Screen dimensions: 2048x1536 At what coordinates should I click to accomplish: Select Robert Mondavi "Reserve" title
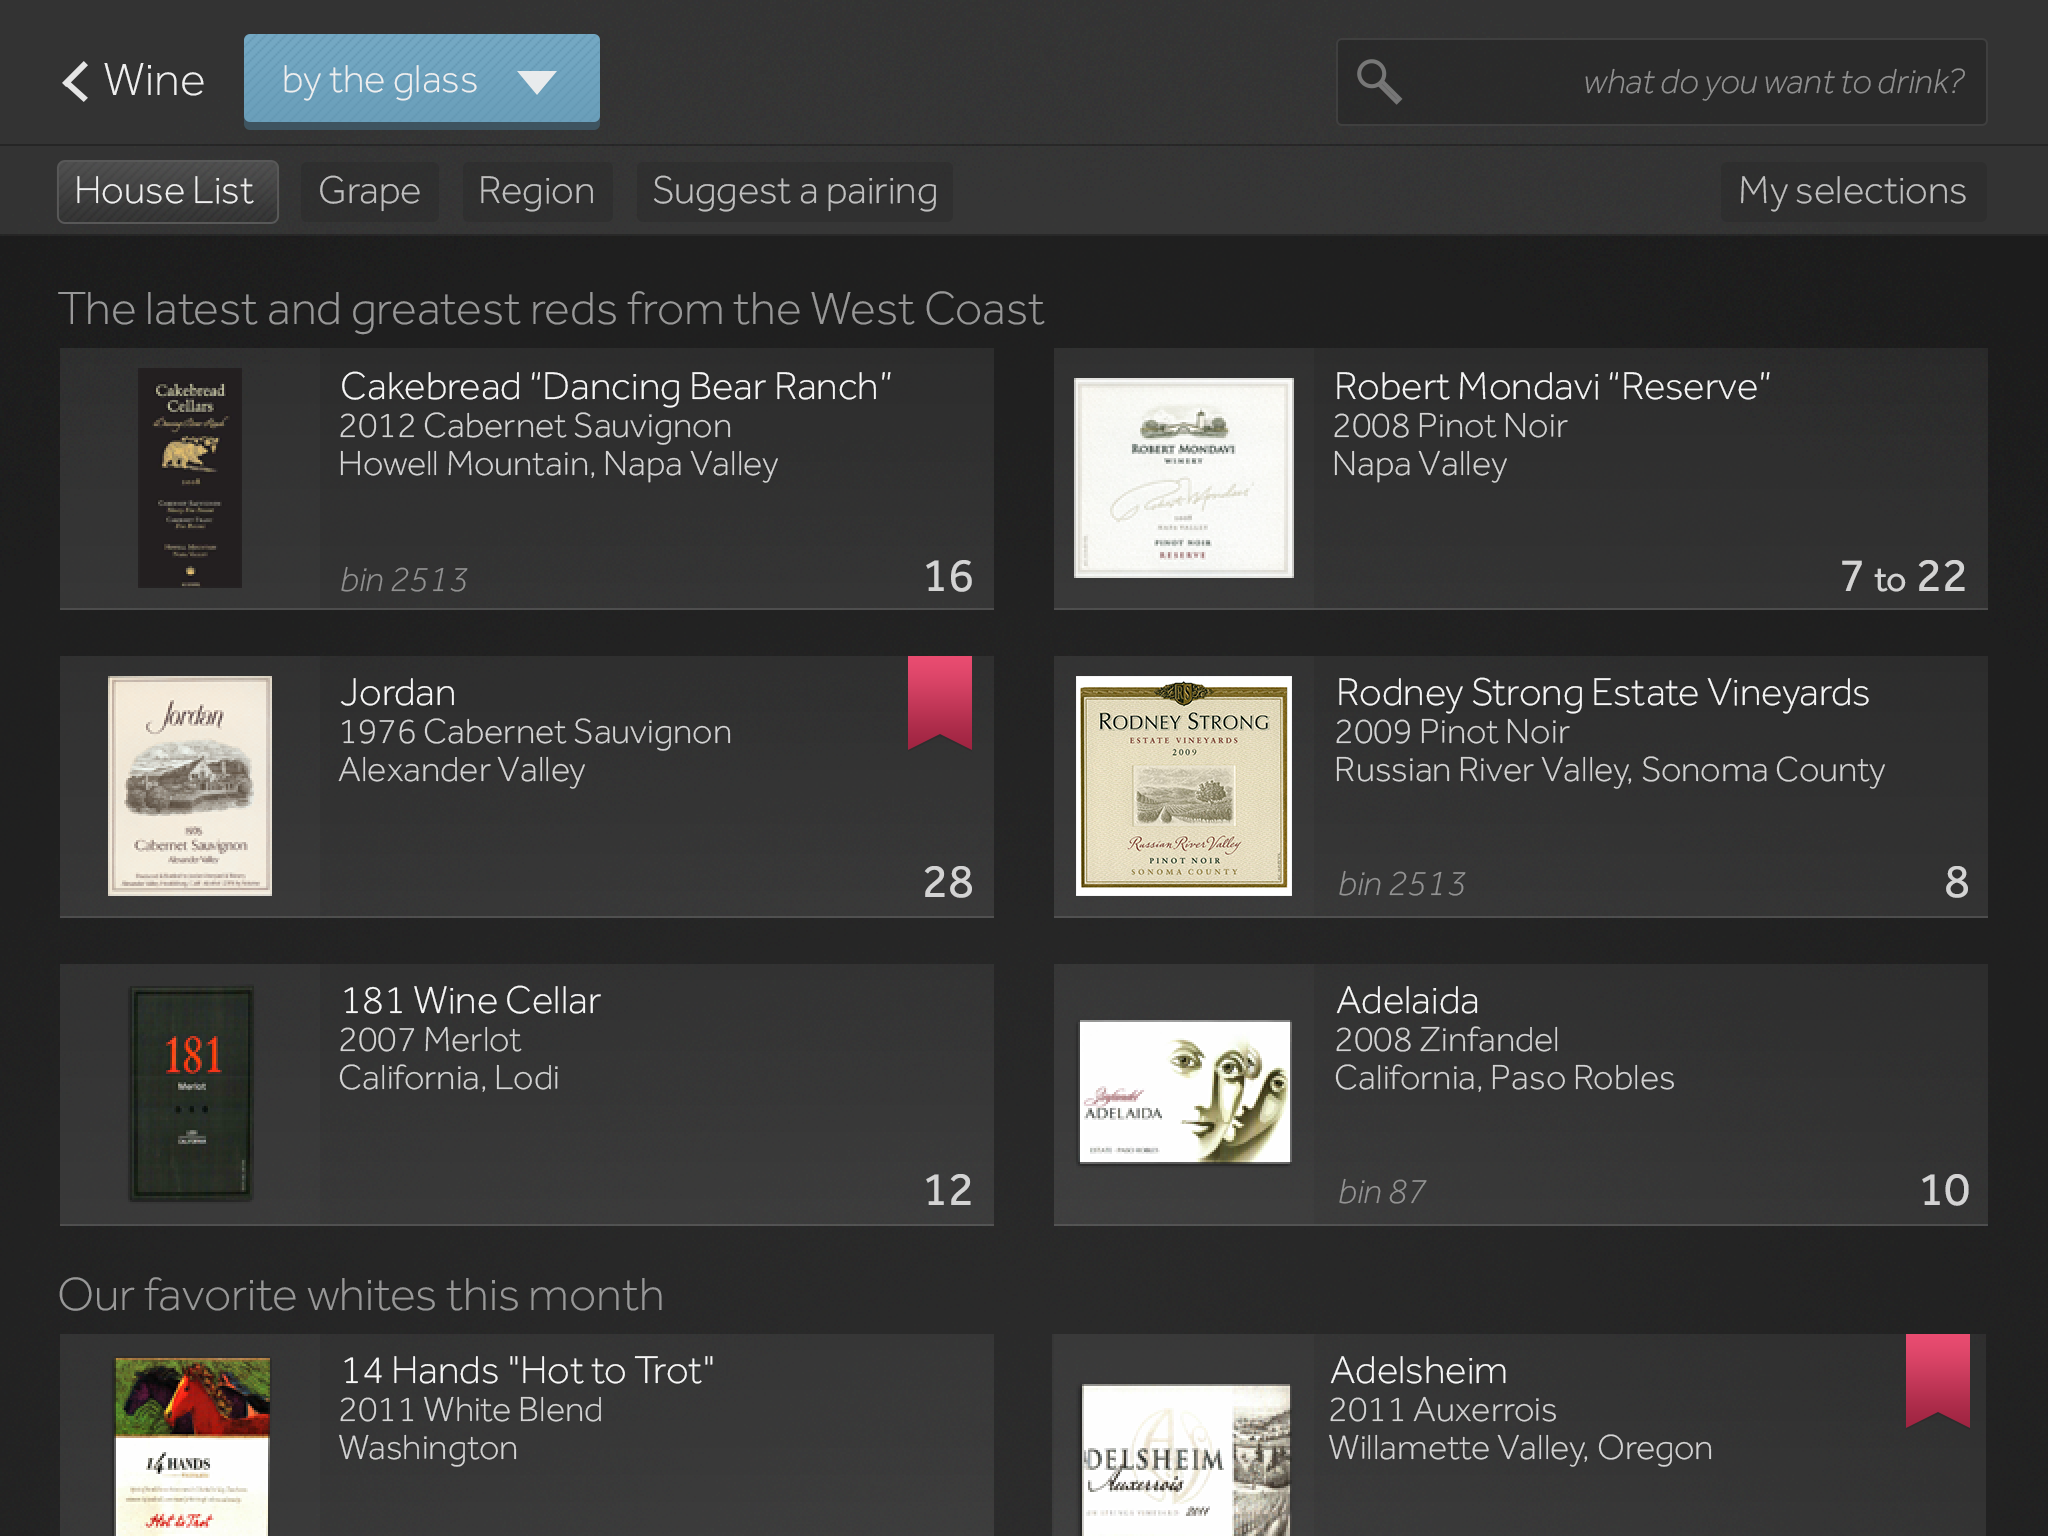1552,387
